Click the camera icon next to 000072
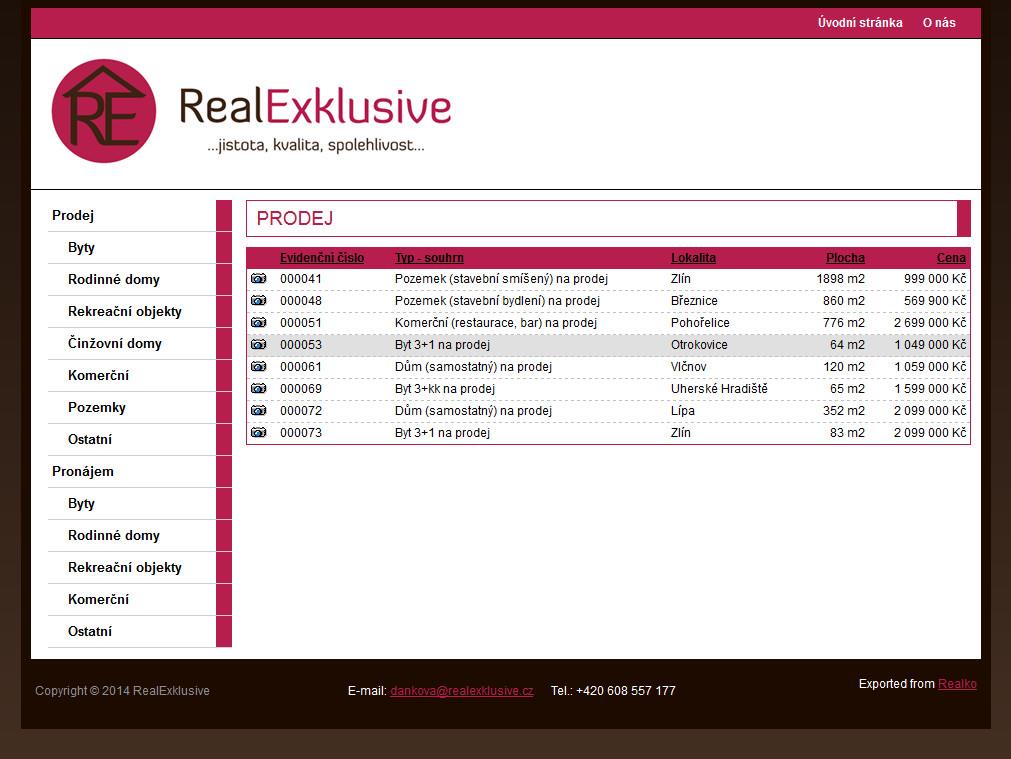The height and width of the screenshot is (759, 1011). 259,410
